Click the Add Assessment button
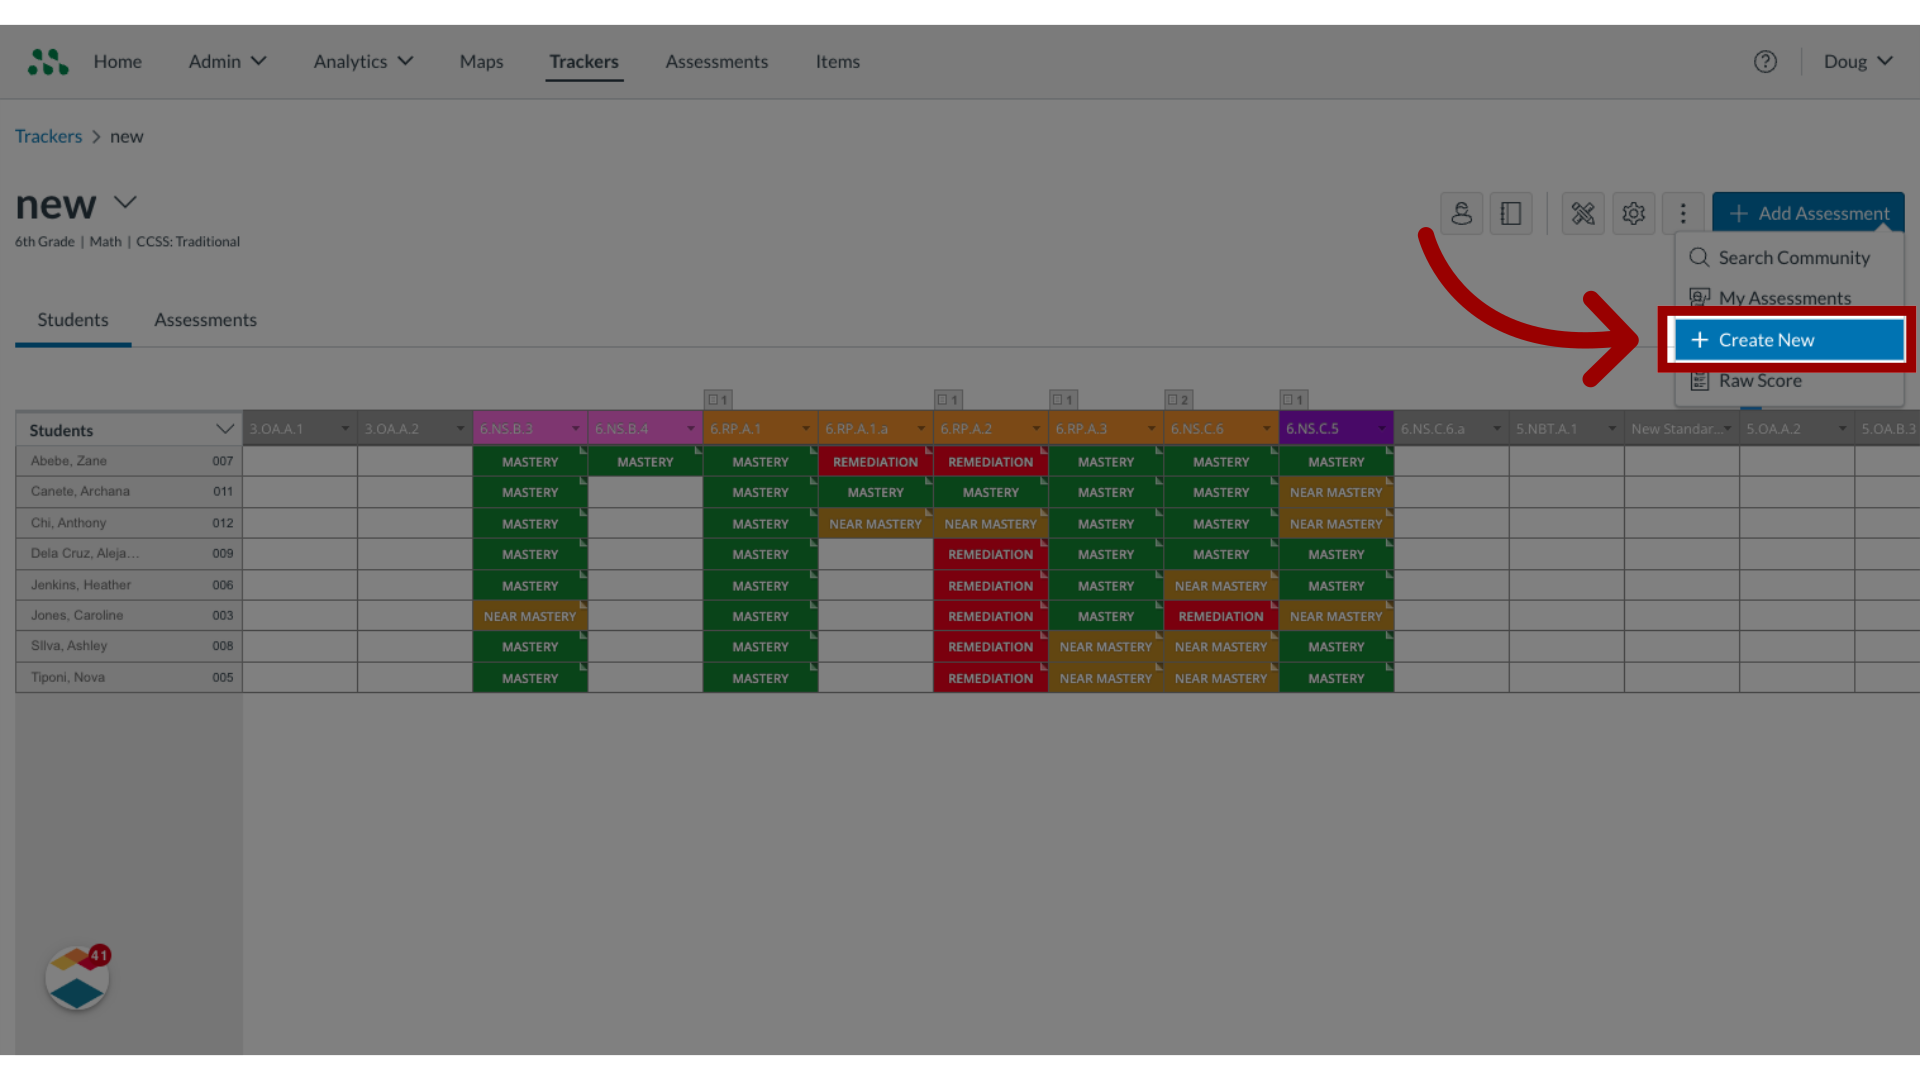Image resolution: width=1920 pixels, height=1080 pixels. (1808, 213)
